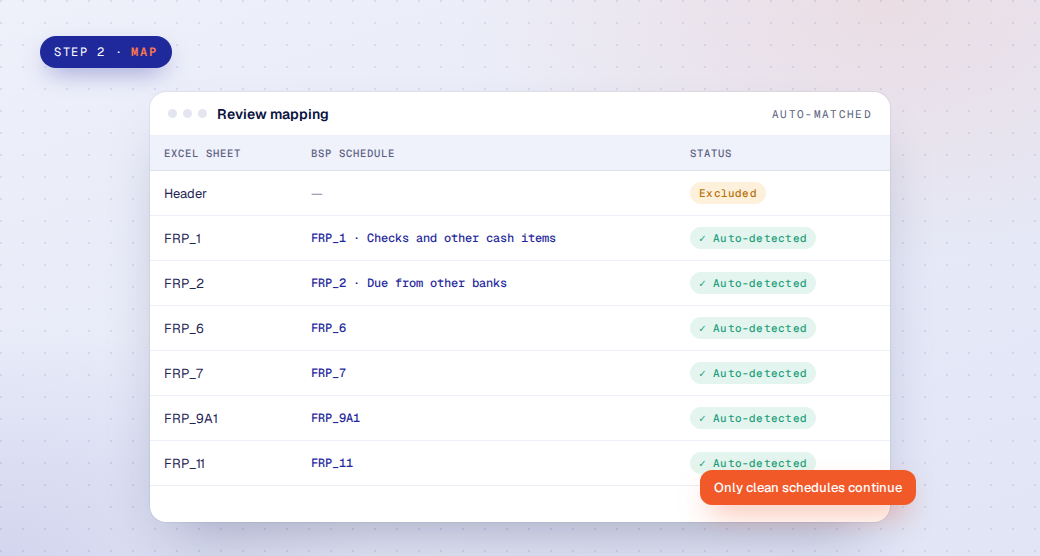1040x556 pixels.
Task: Open the FRP_6 BSP schedule link
Action: tap(328, 328)
